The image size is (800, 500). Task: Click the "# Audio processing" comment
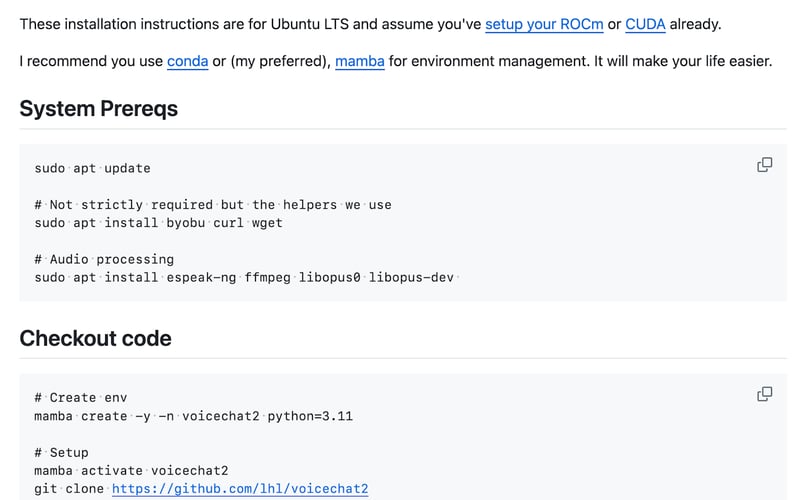pos(104,259)
